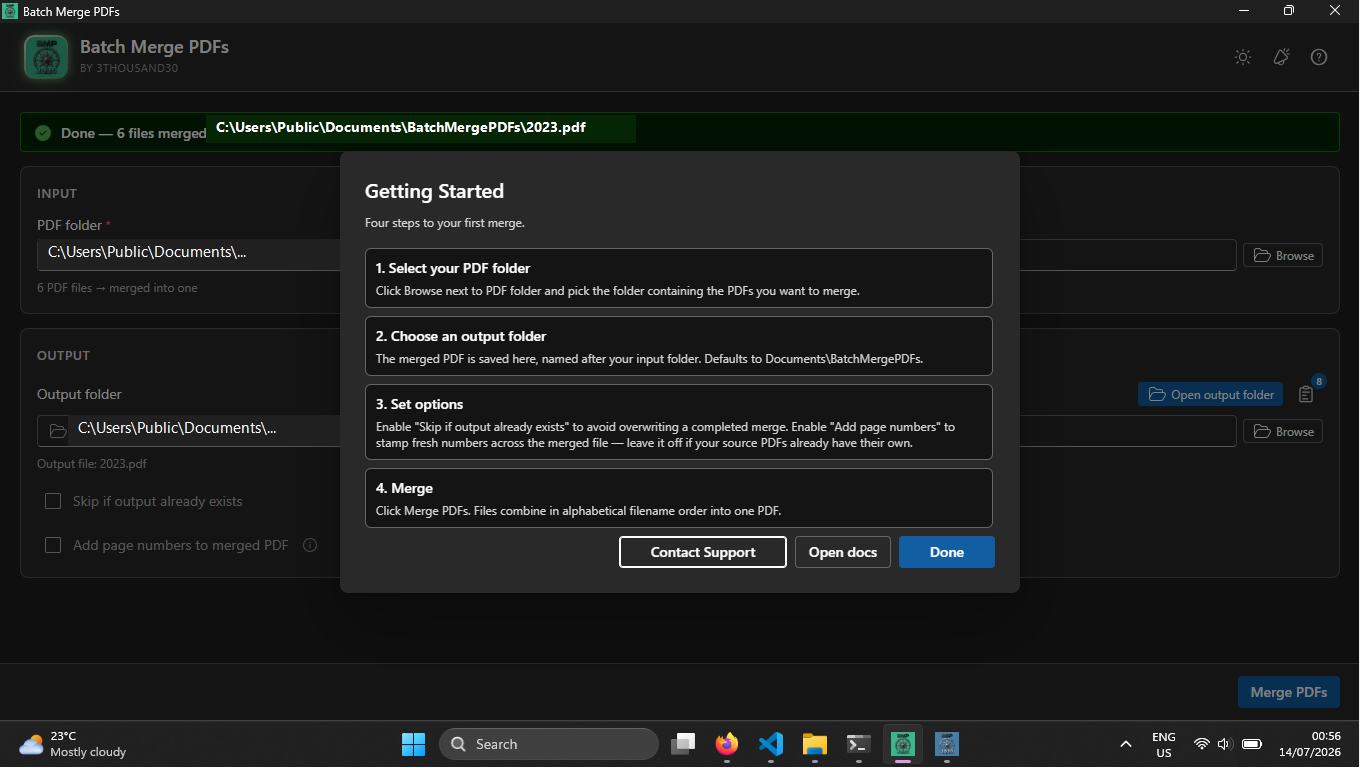
Task: Open help via the question mark icon
Action: click(1319, 57)
